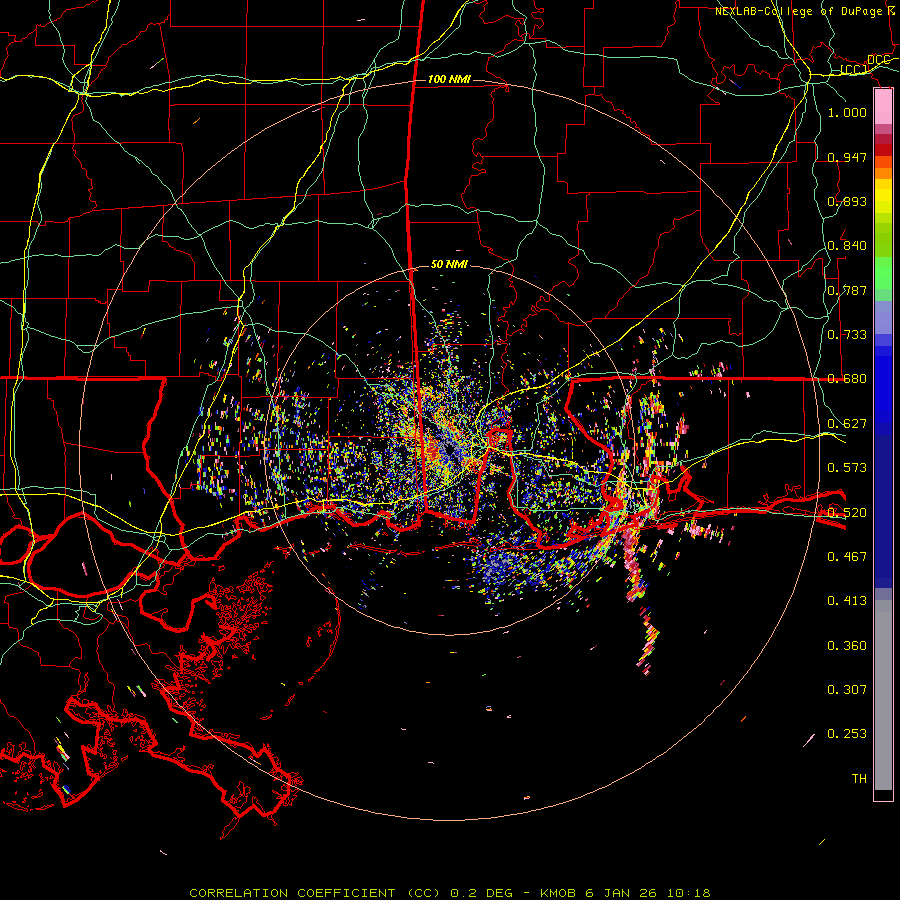This screenshot has height=900, width=900.
Task: Click the 50 NMI range ring label
Action: click(x=449, y=264)
